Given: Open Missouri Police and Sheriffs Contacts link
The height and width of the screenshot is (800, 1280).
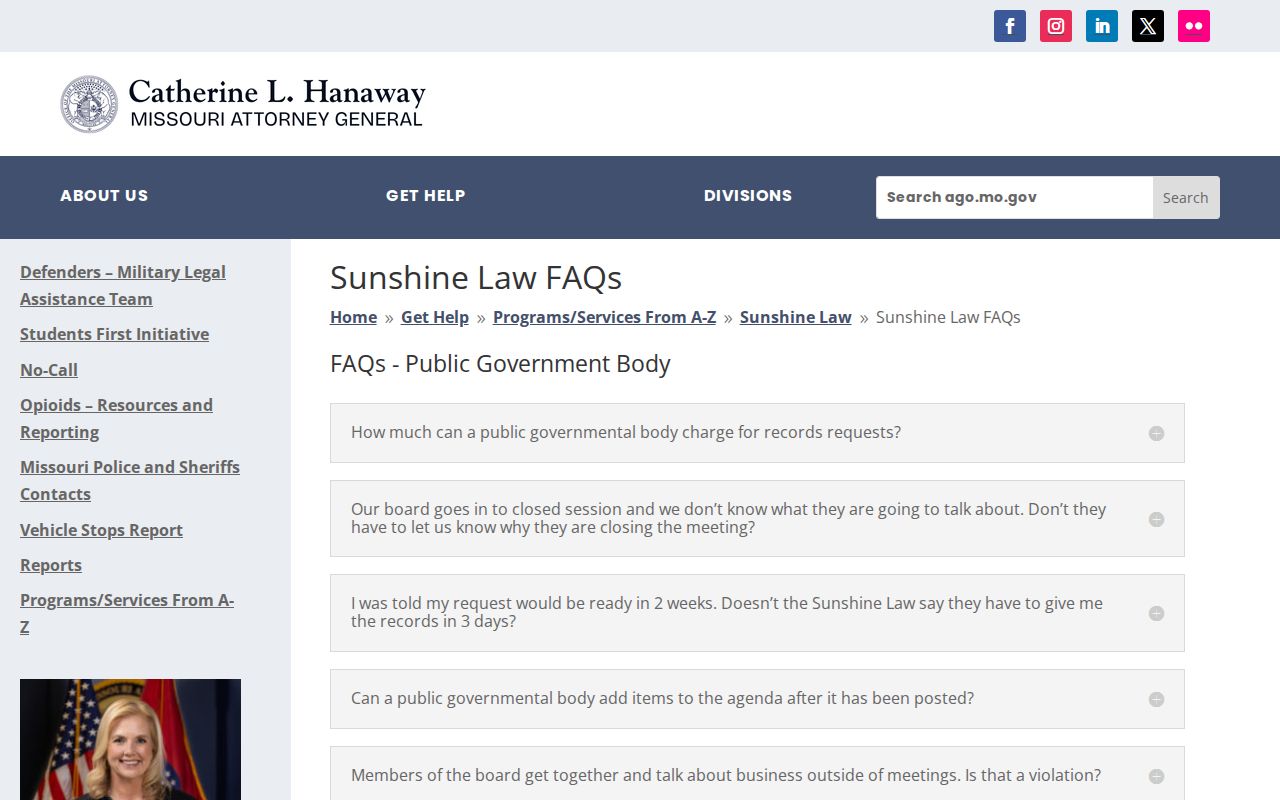Looking at the screenshot, I should (x=130, y=480).
